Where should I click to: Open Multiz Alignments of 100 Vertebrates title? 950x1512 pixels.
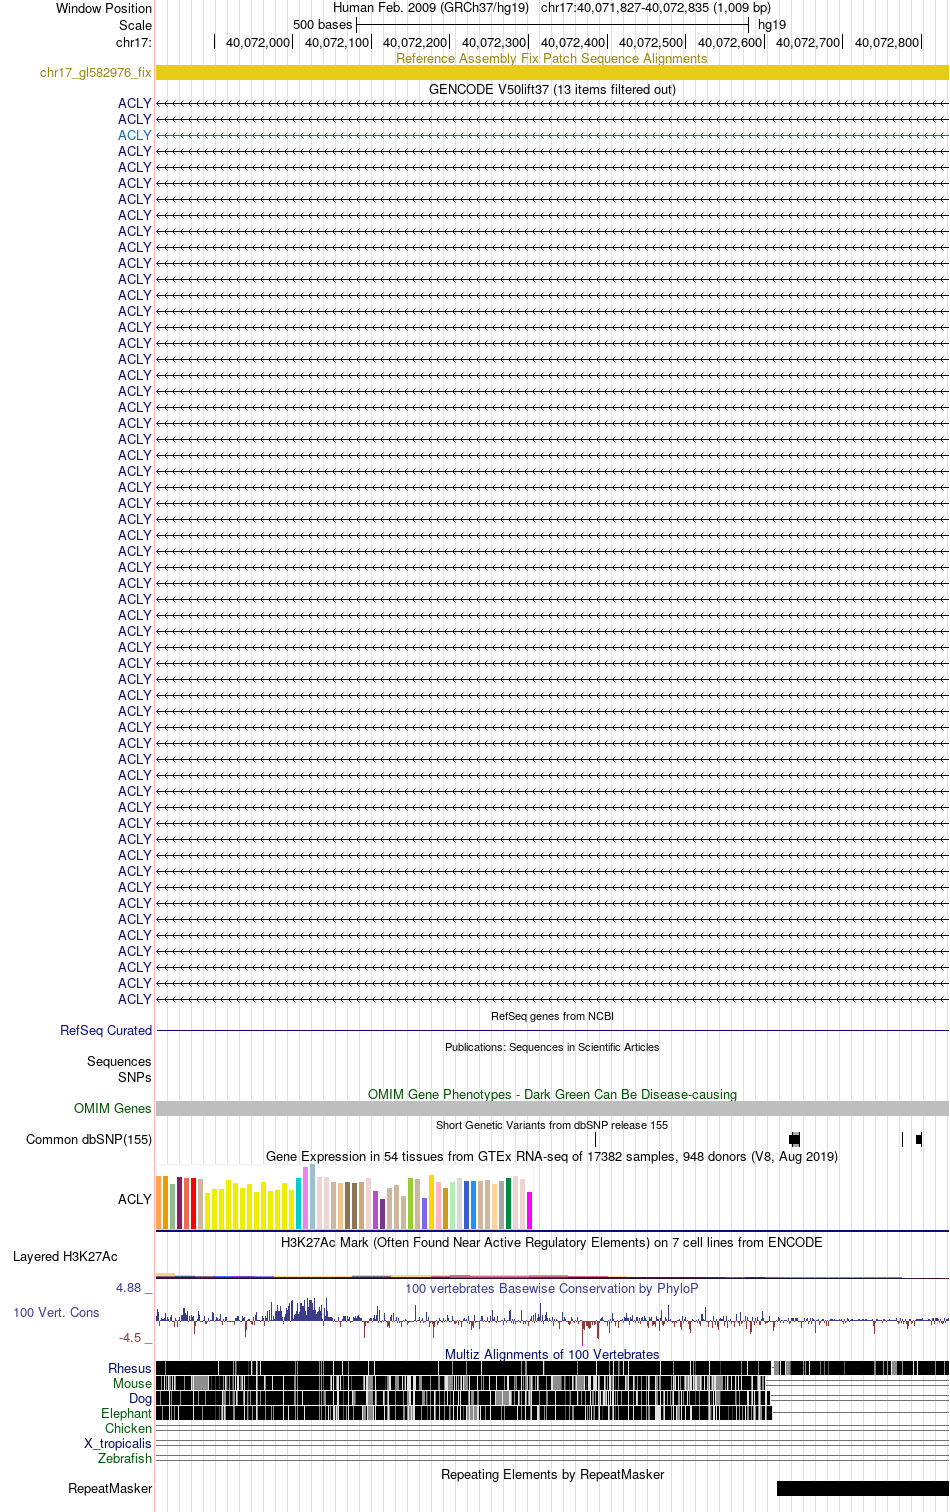pyautogui.click(x=552, y=1354)
